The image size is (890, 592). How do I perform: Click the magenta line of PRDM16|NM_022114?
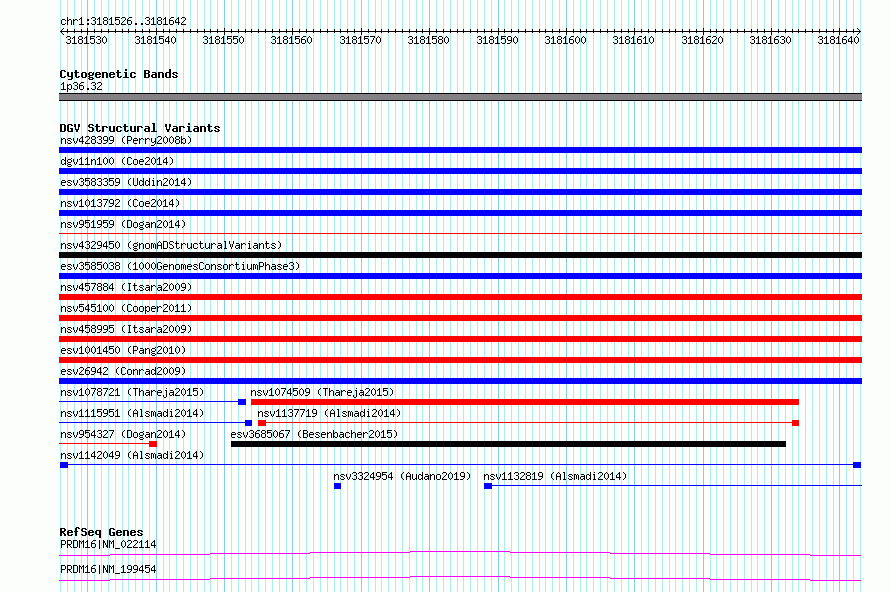tap(460, 553)
